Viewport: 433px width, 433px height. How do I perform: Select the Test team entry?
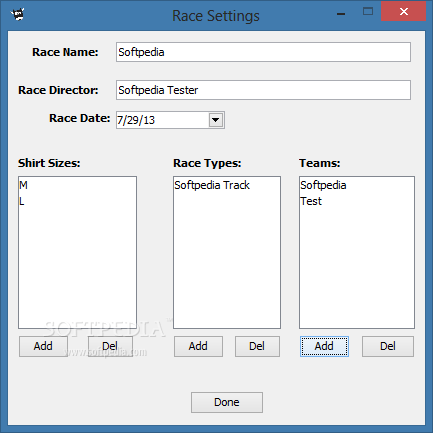click(x=311, y=201)
